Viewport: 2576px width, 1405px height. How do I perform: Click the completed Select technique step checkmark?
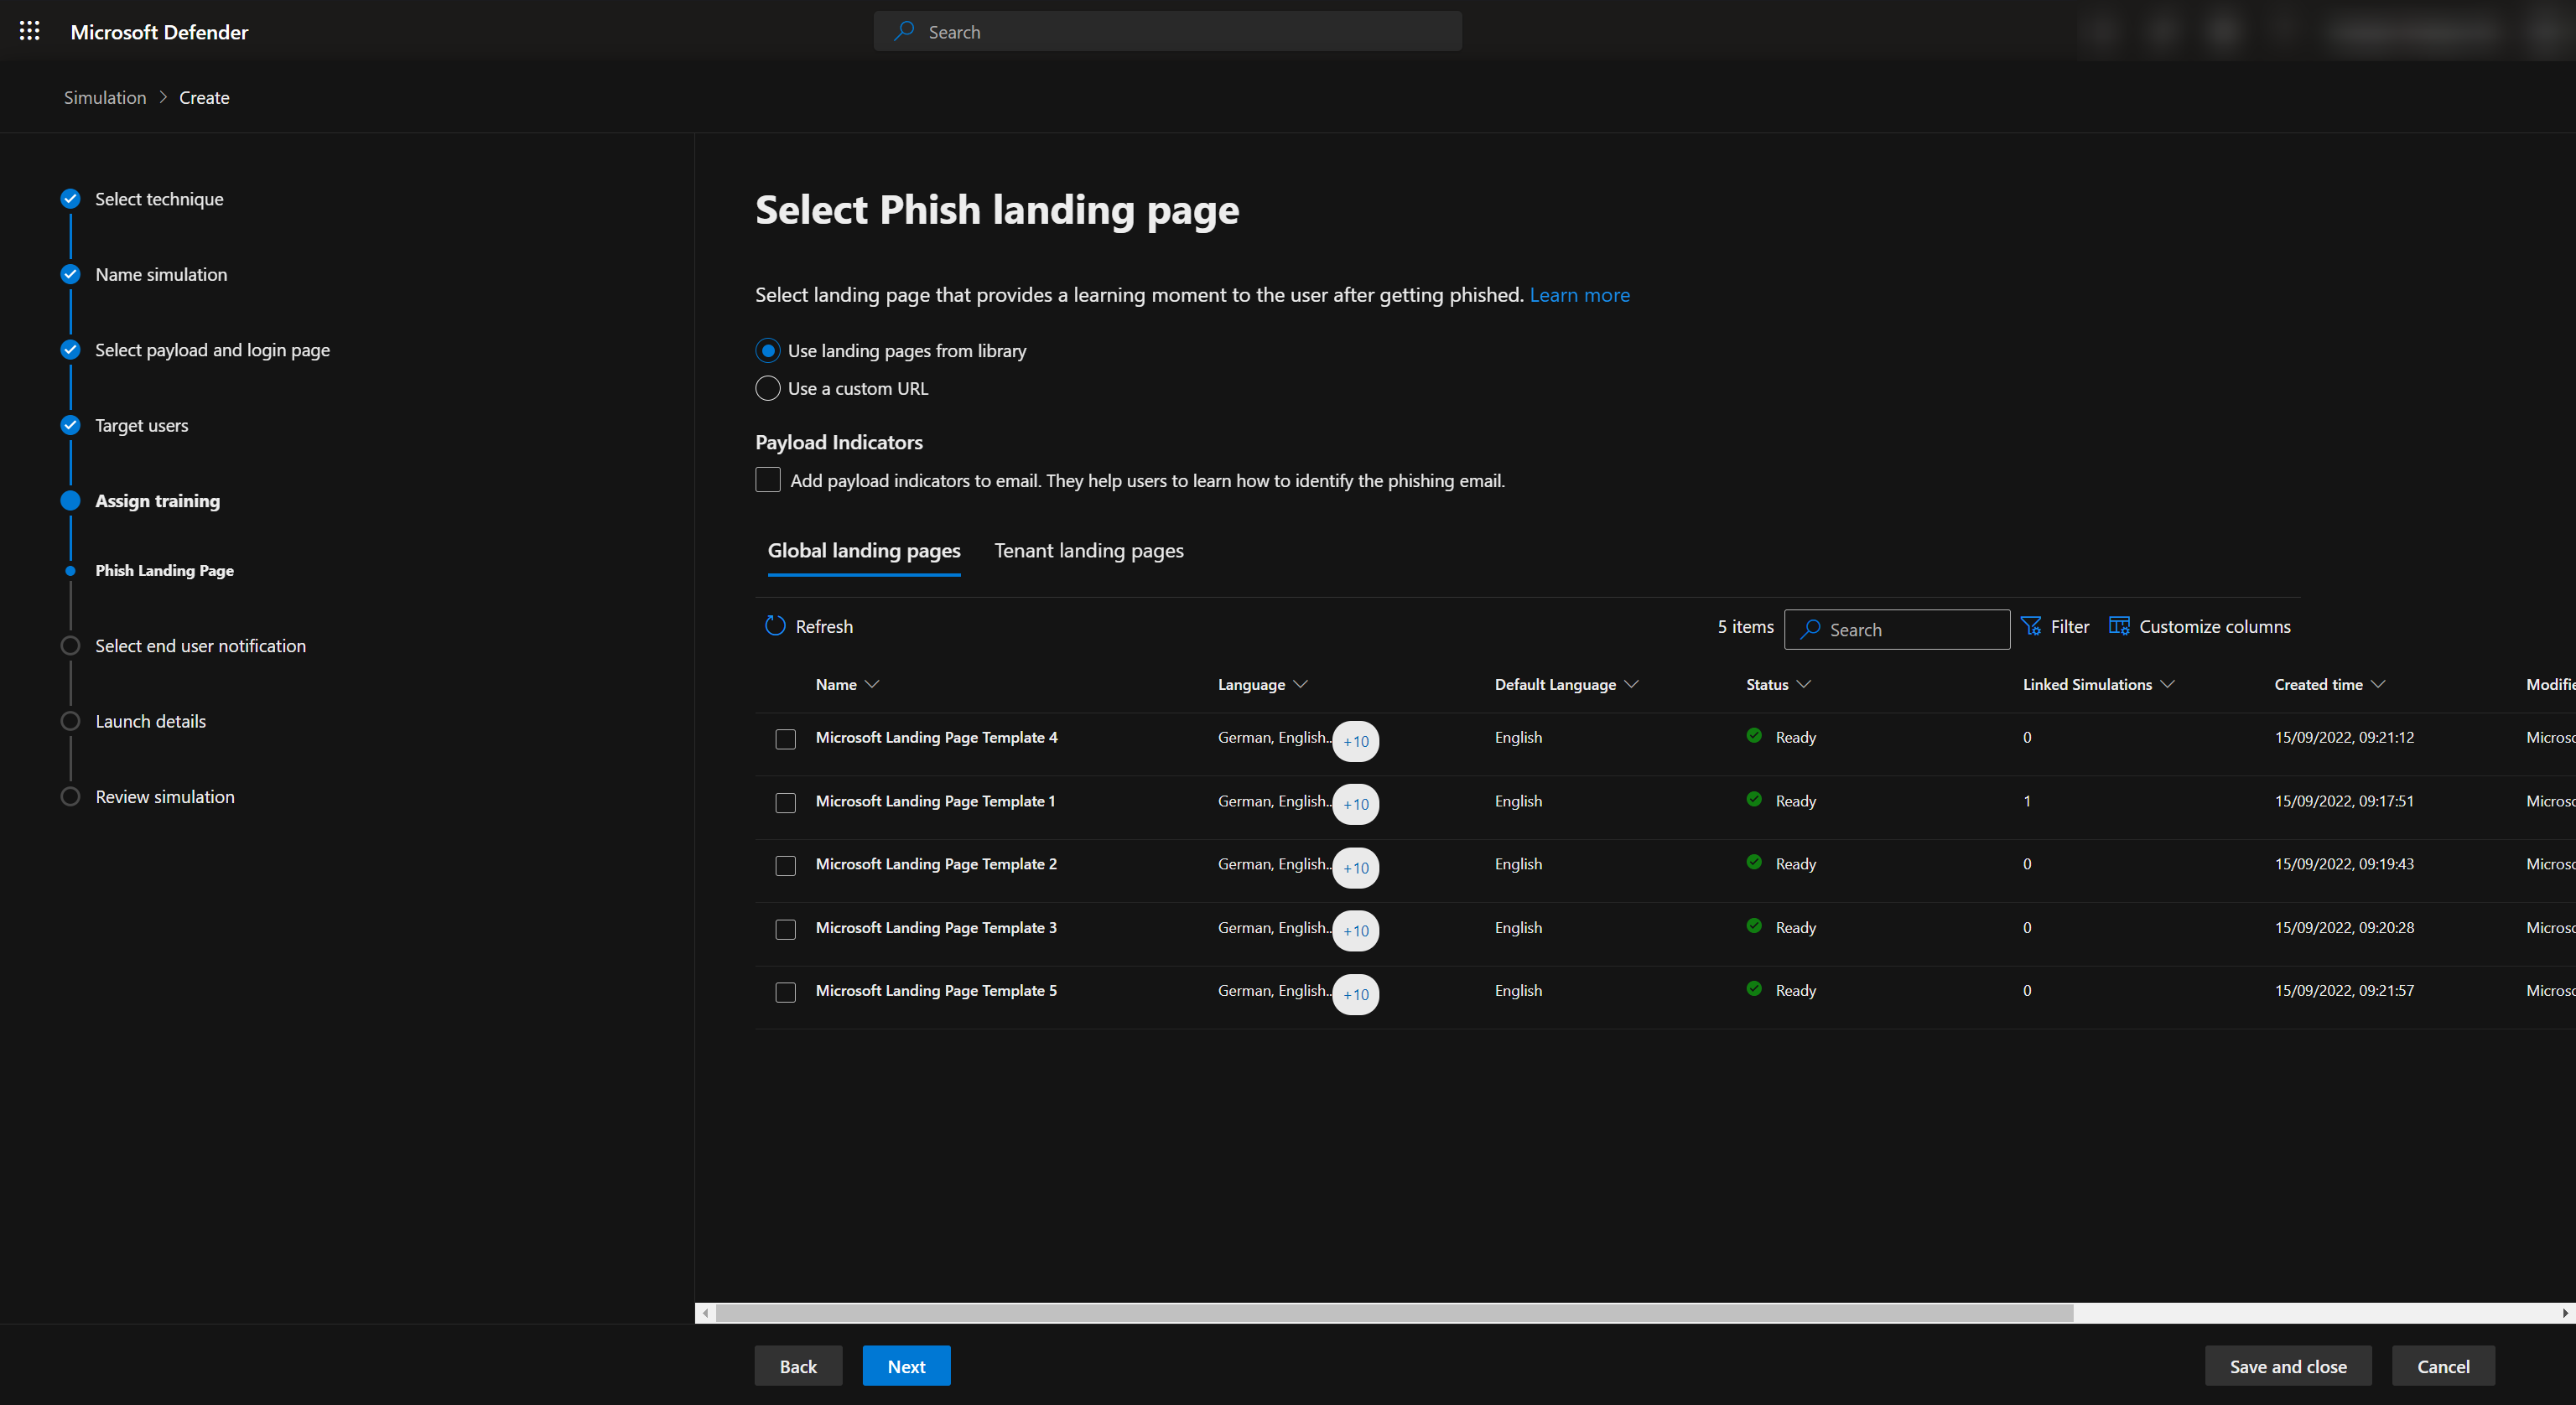(70, 198)
